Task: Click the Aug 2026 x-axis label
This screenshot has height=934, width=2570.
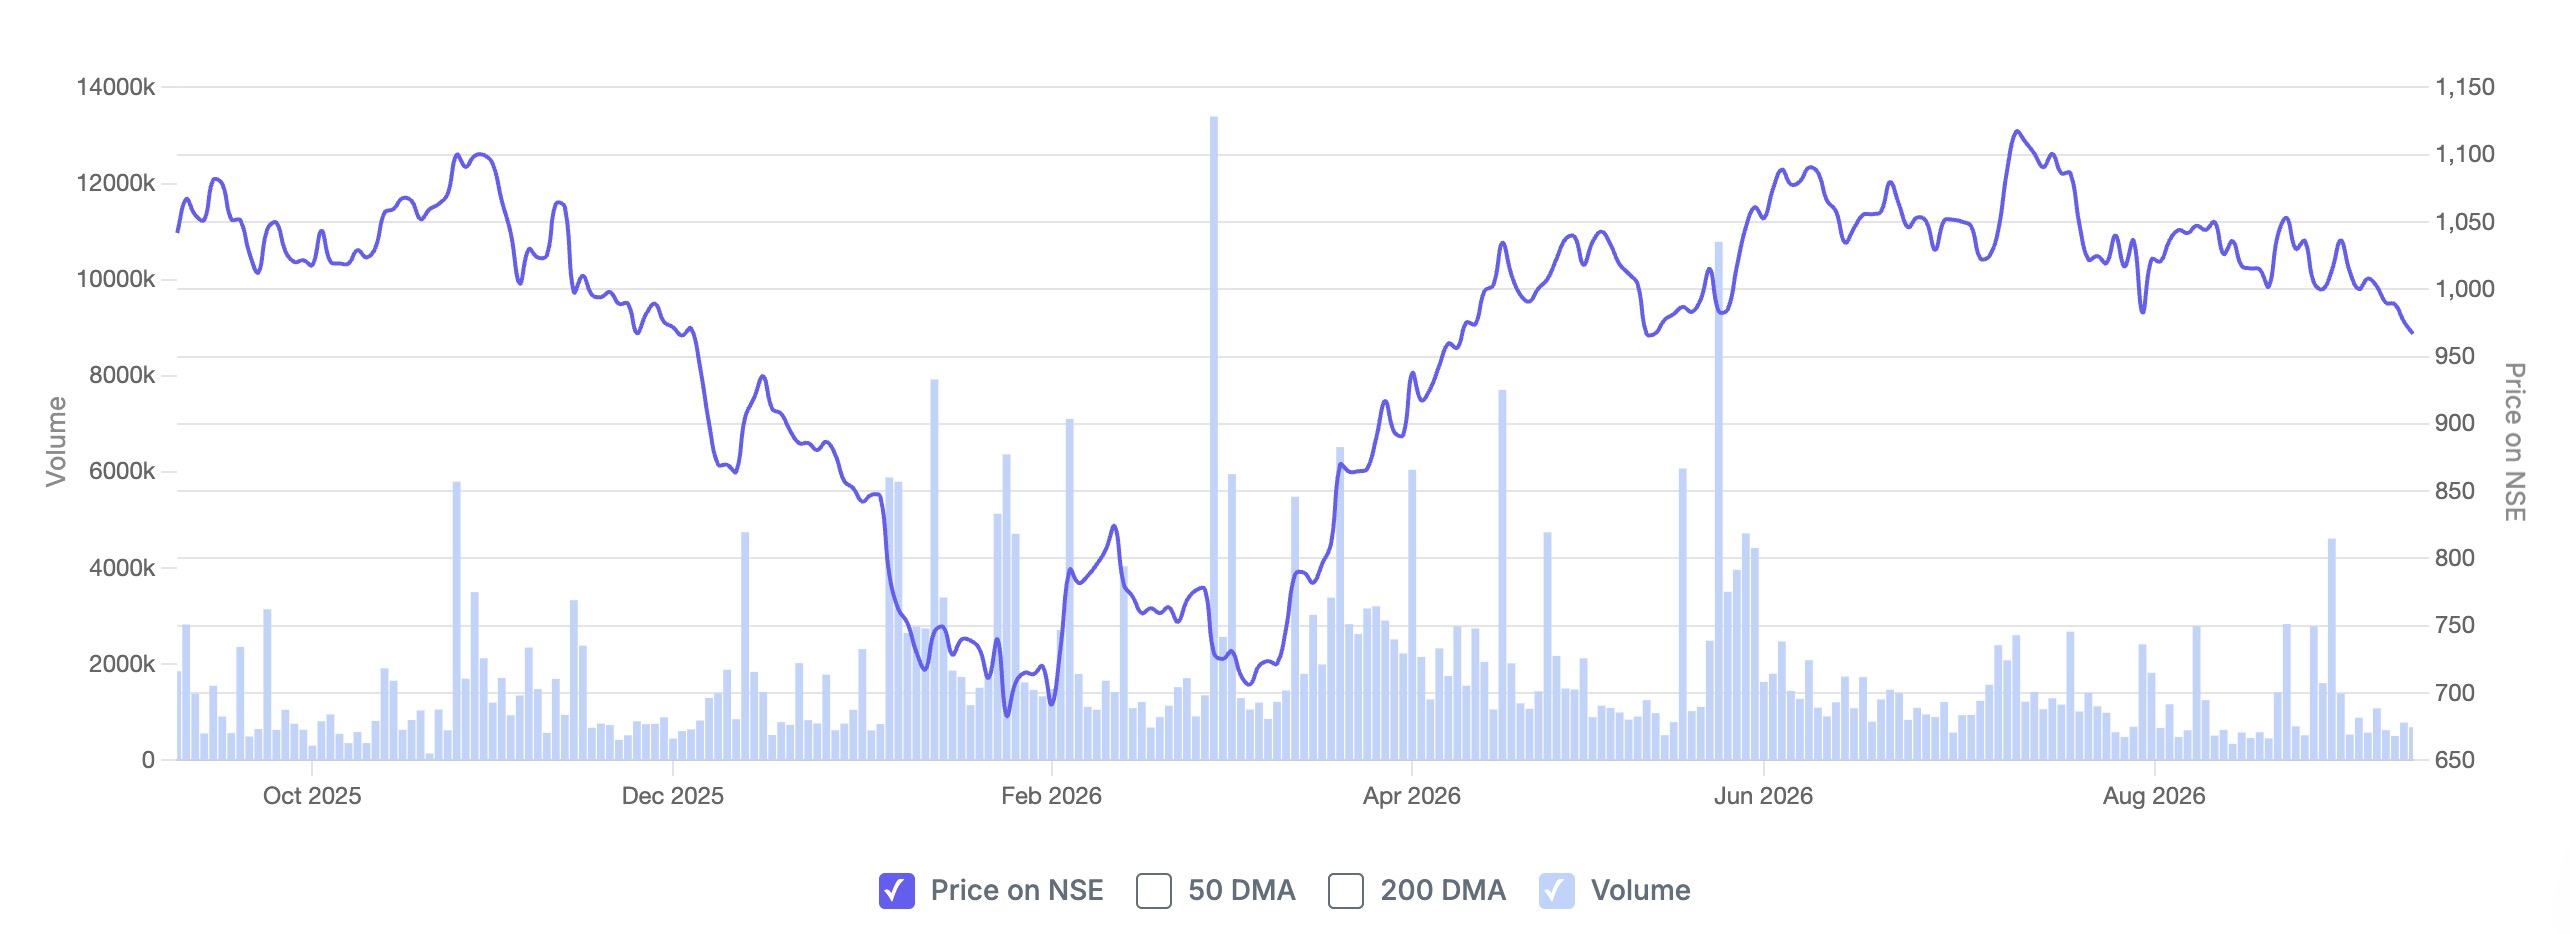Action: [x=2154, y=796]
